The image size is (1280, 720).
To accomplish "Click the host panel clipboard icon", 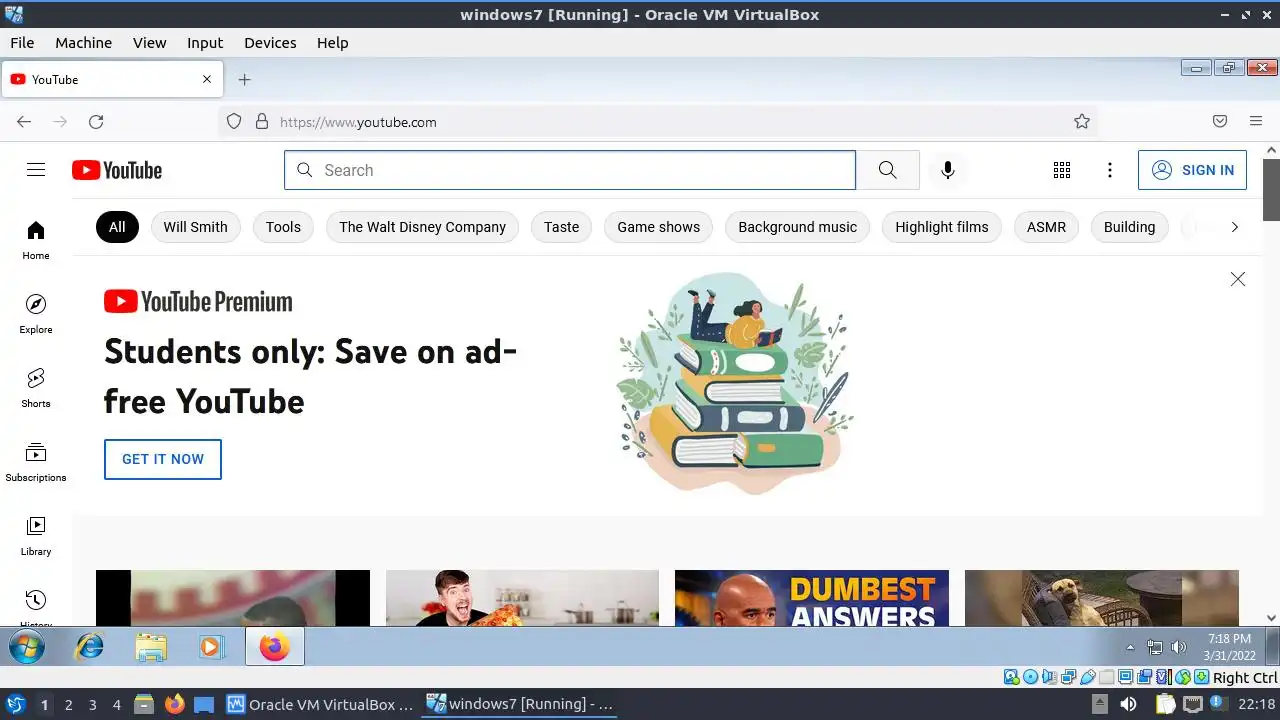I will pos(1166,704).
